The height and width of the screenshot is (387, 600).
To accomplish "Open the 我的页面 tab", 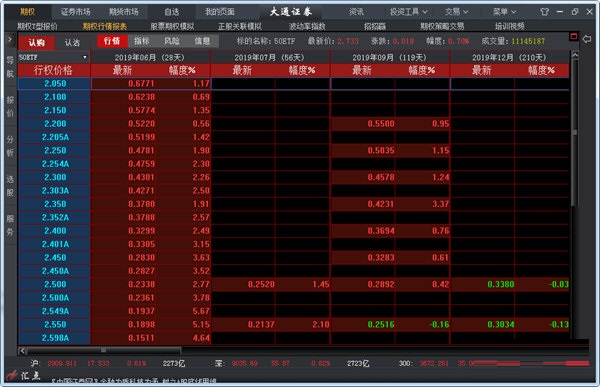I will pos(219,12).
